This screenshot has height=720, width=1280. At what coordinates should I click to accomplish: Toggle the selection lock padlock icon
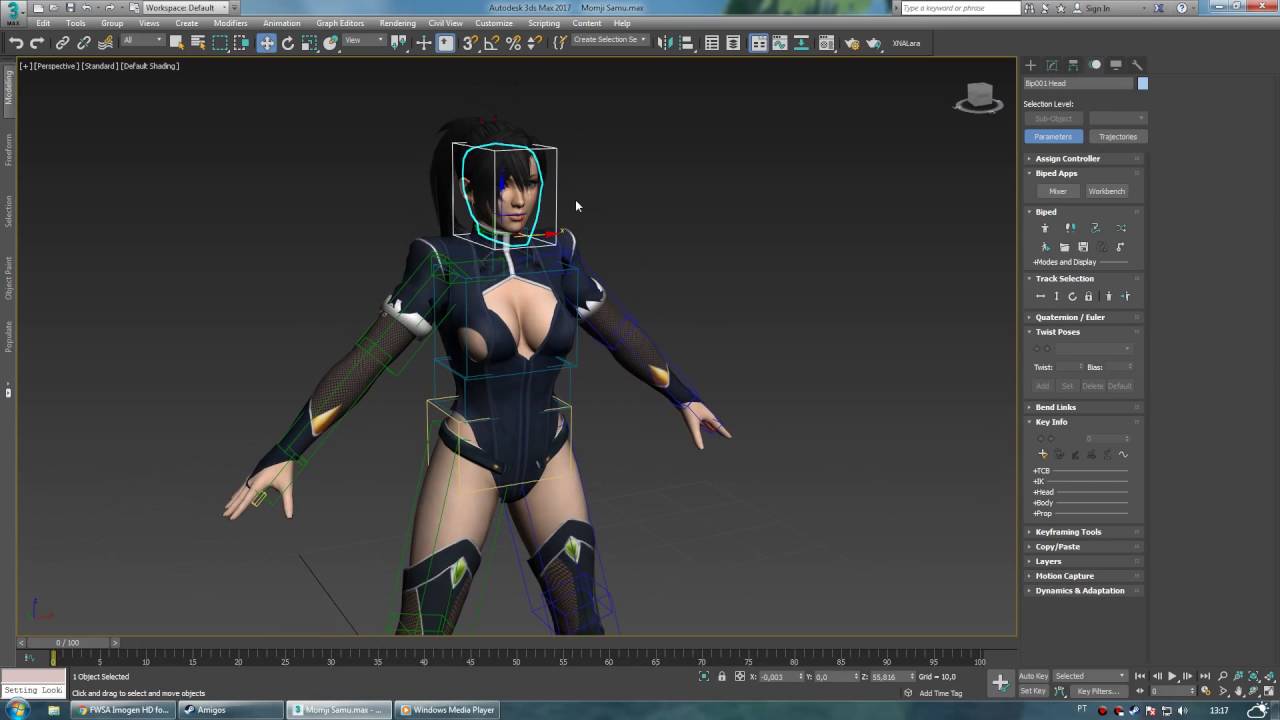(x=722, y=676)
